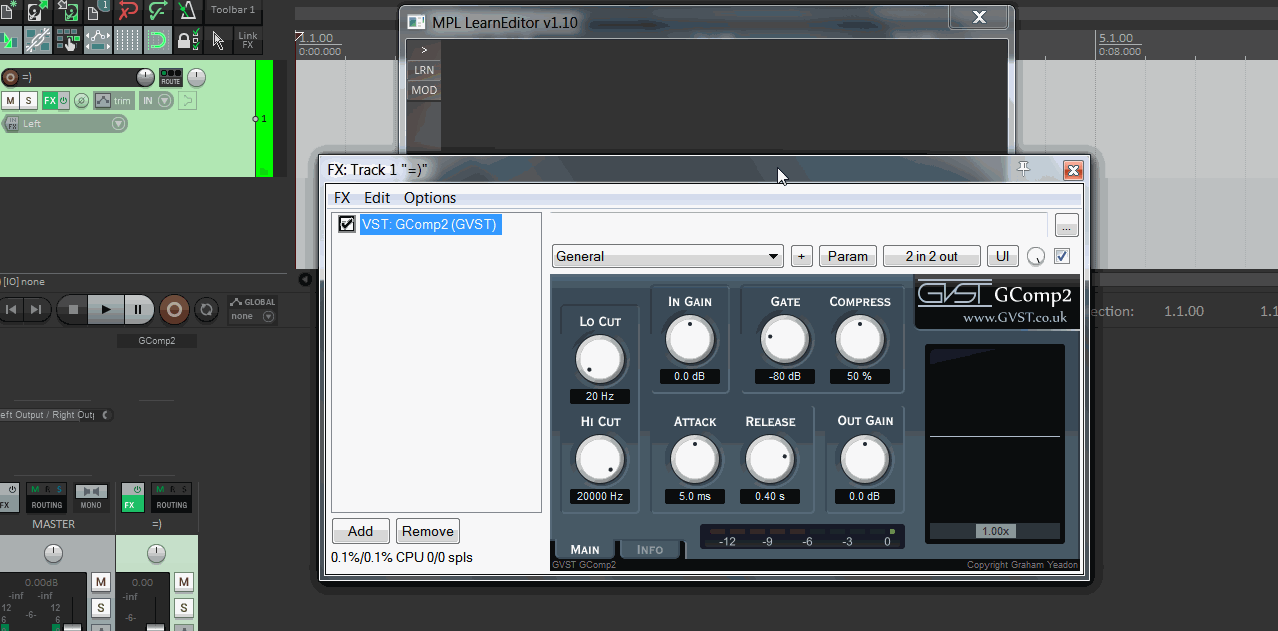Viewport: 1278px width, 631px height.
Task: Click the save project disk icon
Action: [x=67, y=12]
